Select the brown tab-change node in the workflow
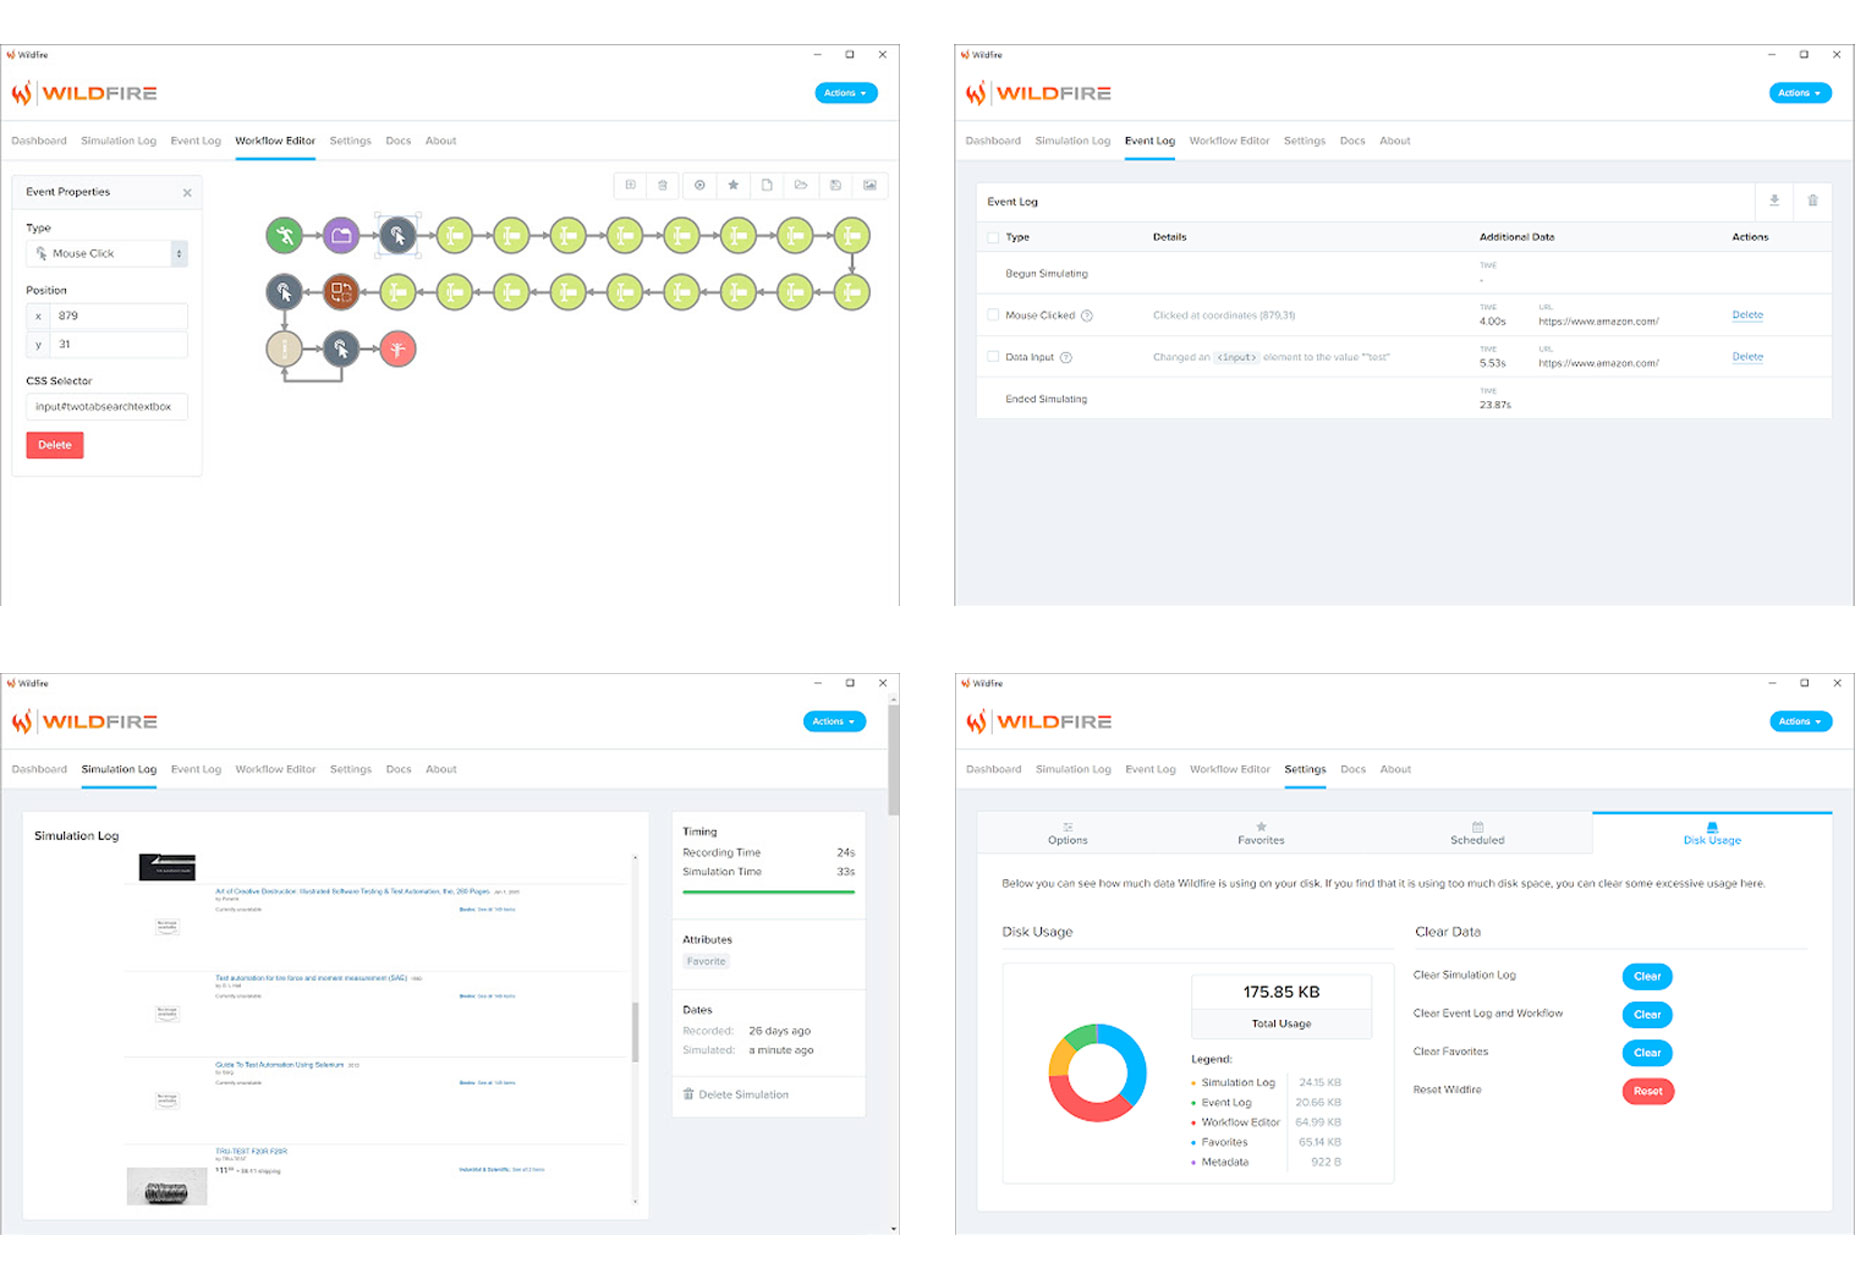Viewport: 1856px width, 1280px height. tap(341, 292)
